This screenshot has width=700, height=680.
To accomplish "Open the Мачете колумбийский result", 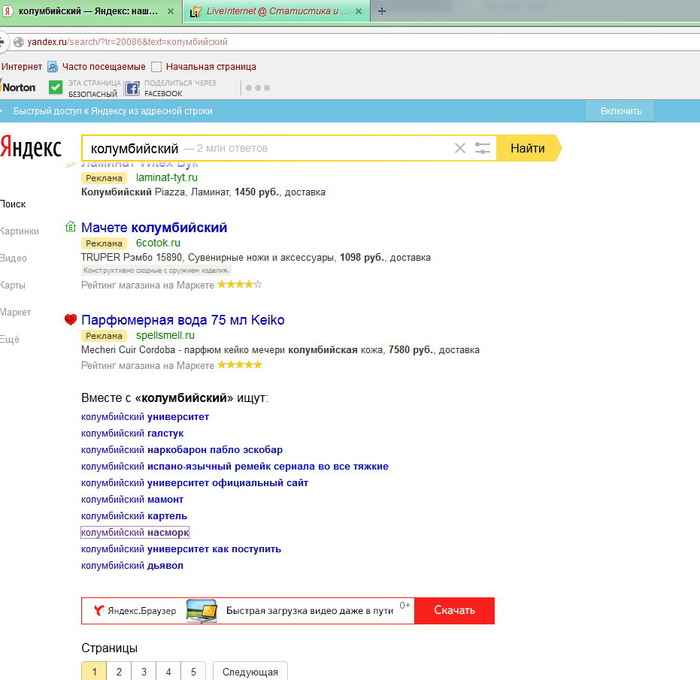I will pyautogui.click(x=154, y=228).
